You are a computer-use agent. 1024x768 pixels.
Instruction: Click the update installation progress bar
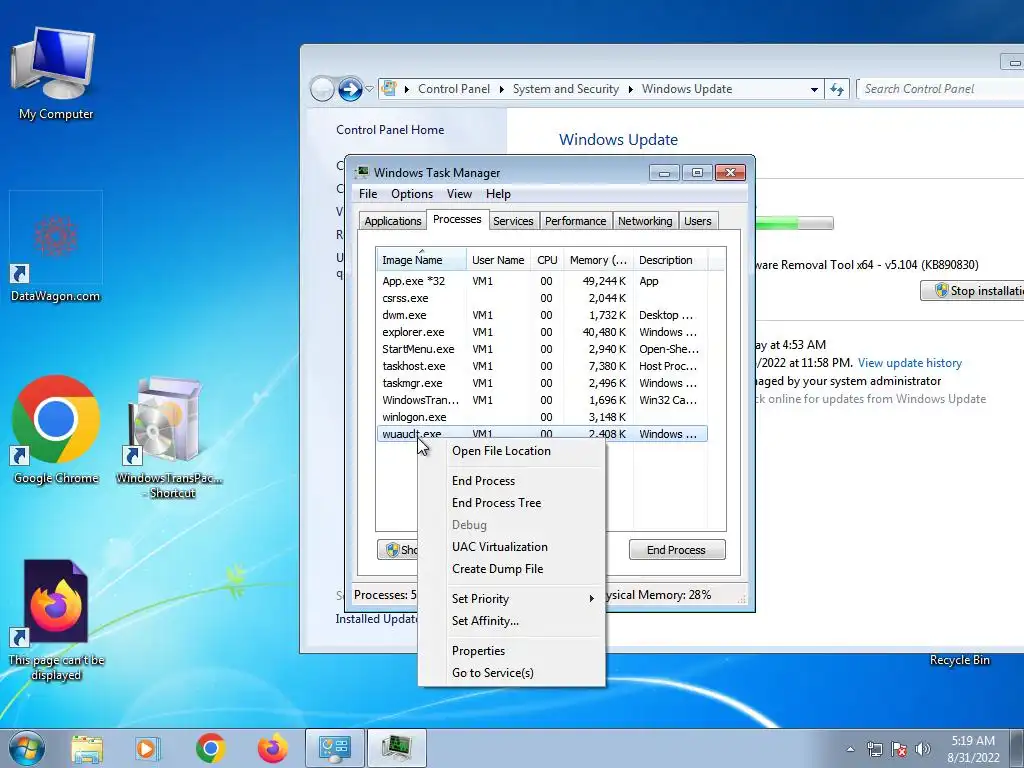pos(794,223)
